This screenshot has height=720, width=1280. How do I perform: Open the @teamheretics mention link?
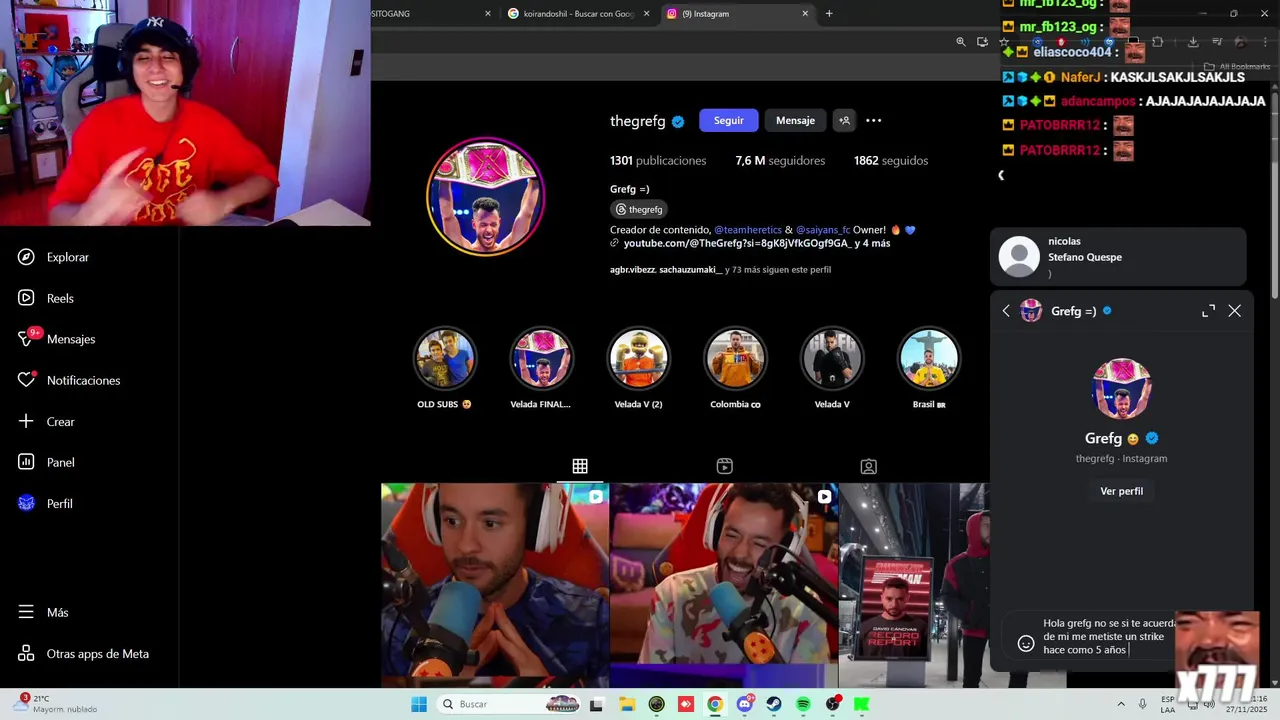point(748,230)
